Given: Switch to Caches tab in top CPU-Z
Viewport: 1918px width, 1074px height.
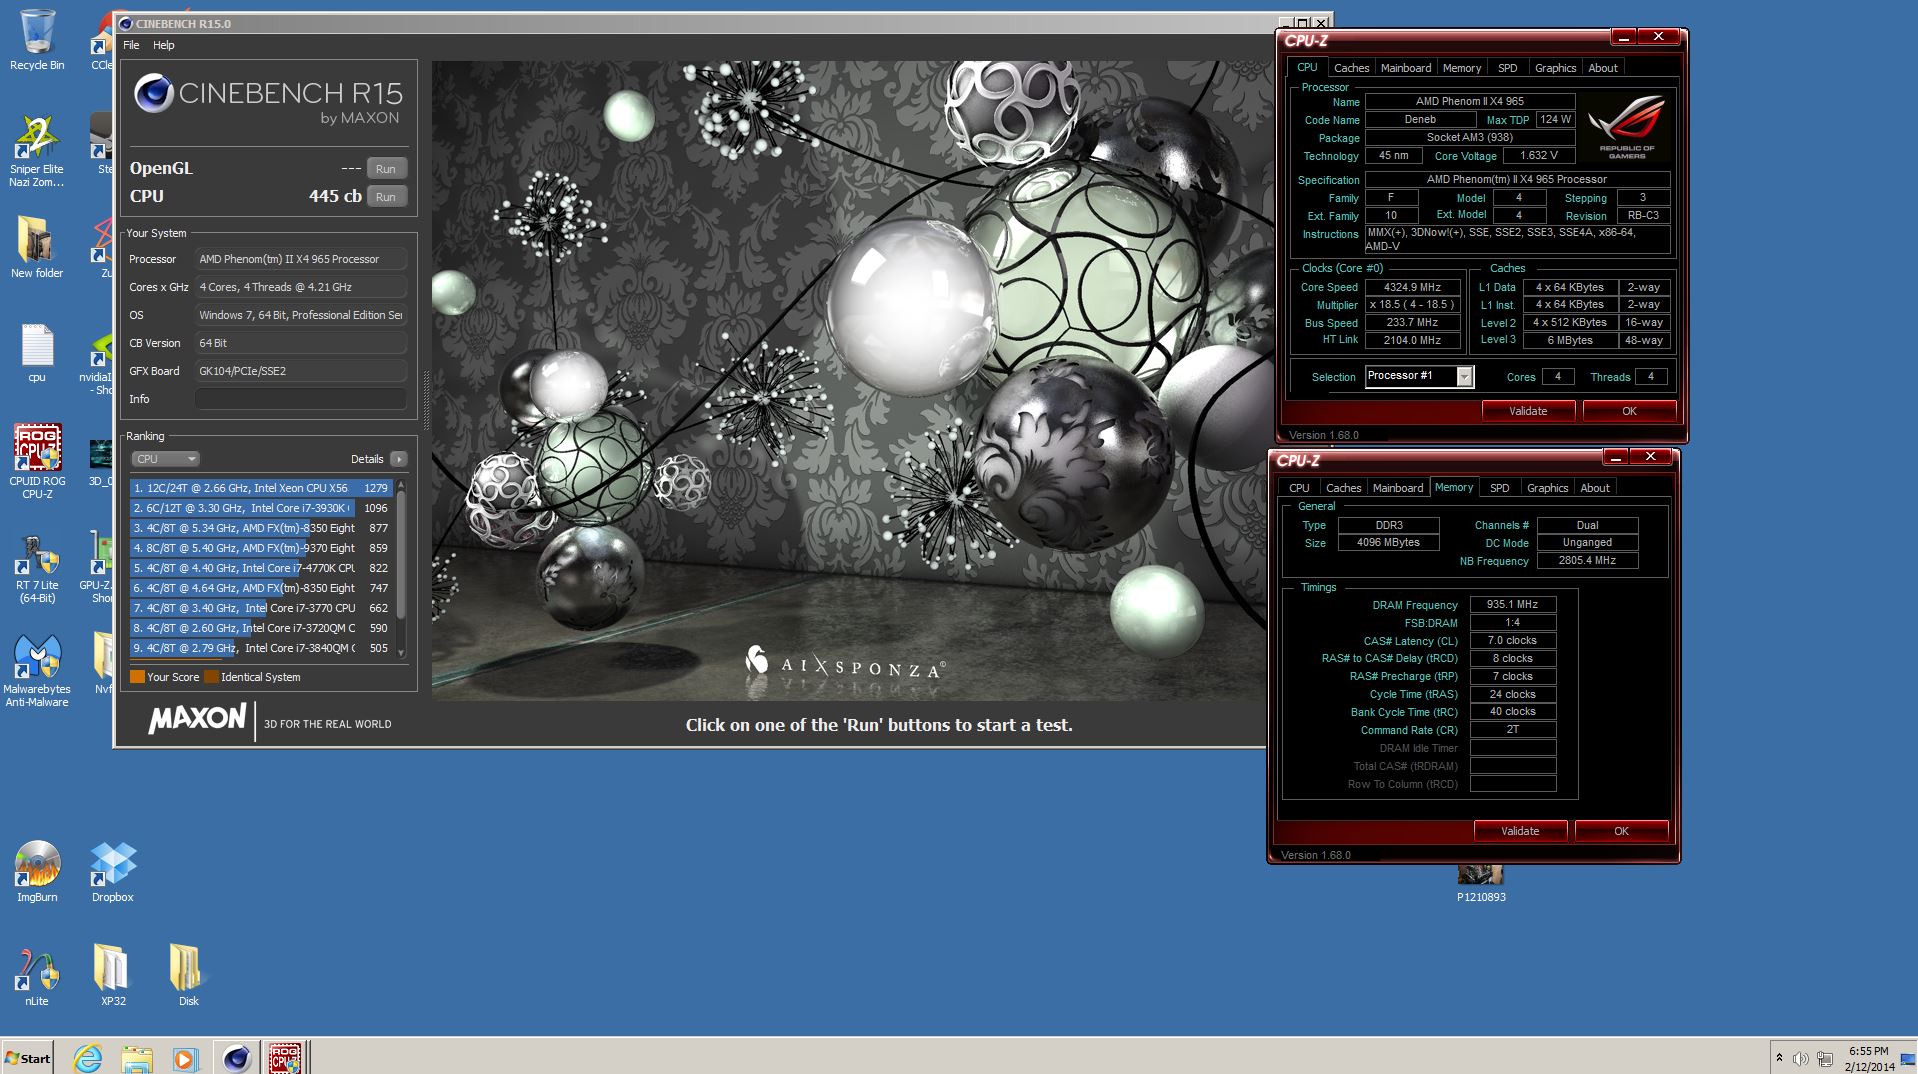Looking at the screenshot, I should [1351, 68].
